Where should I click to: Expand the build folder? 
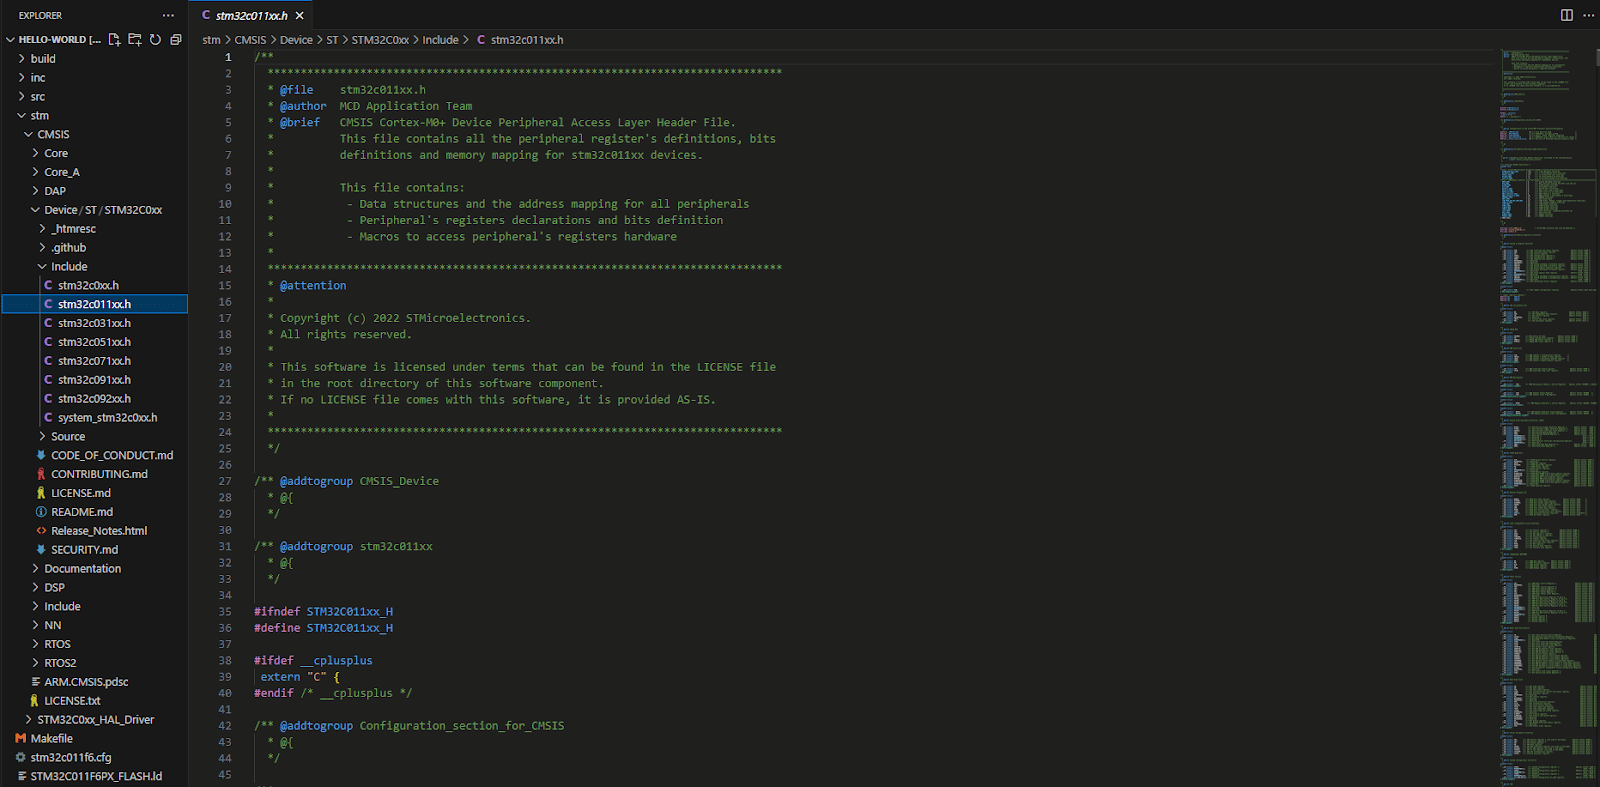[x=43, y=59]
